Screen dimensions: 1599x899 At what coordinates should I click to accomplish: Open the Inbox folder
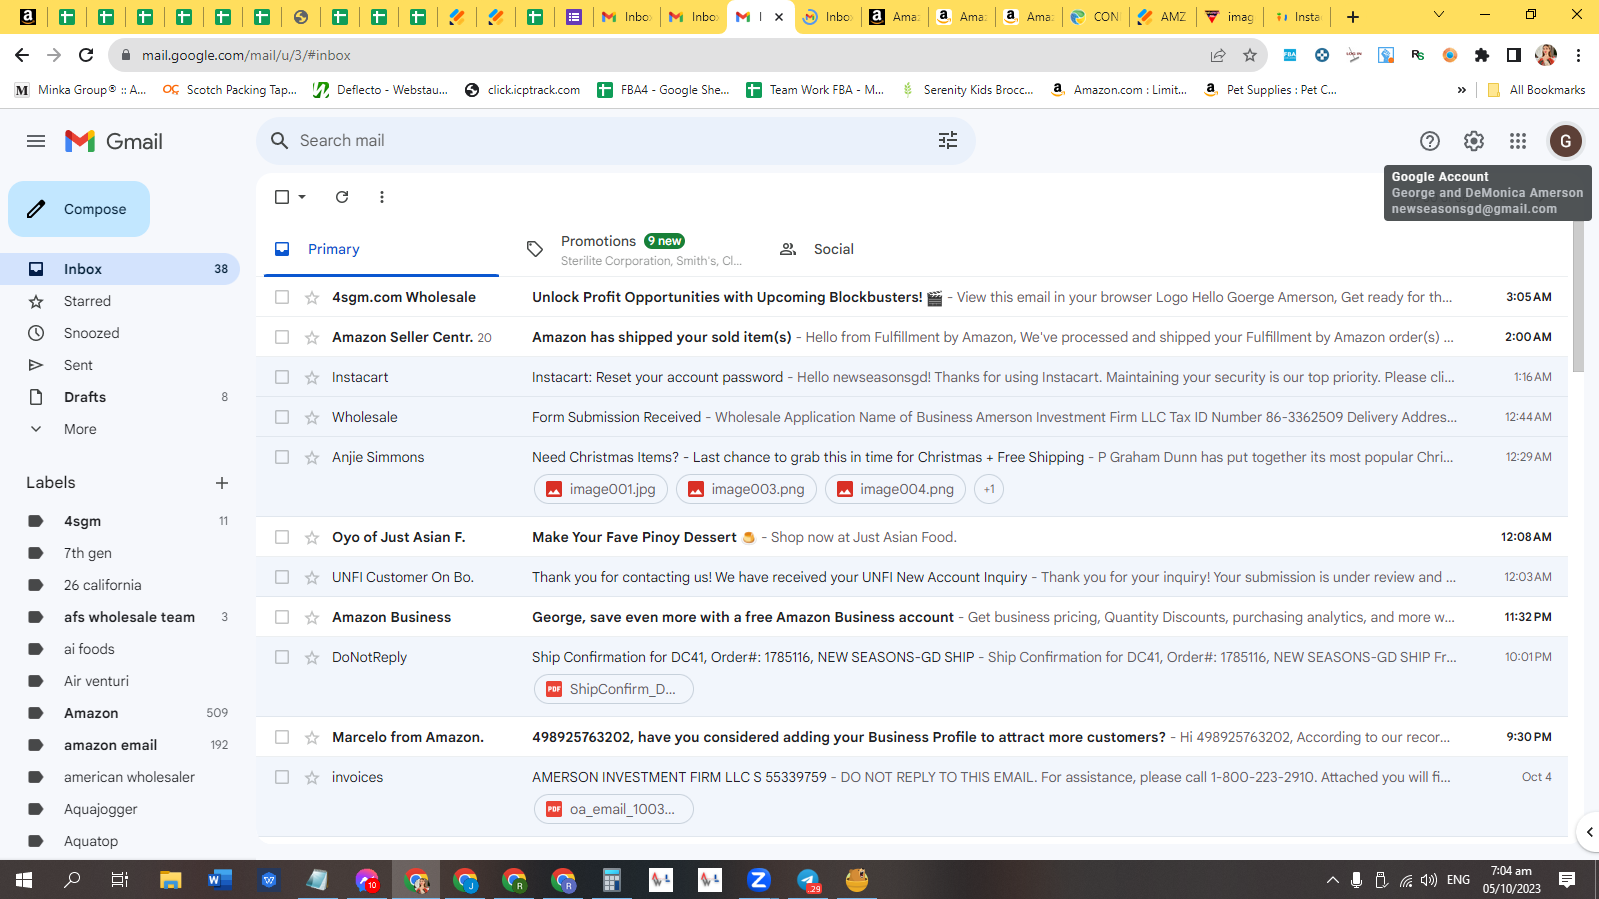pos(120,269)
